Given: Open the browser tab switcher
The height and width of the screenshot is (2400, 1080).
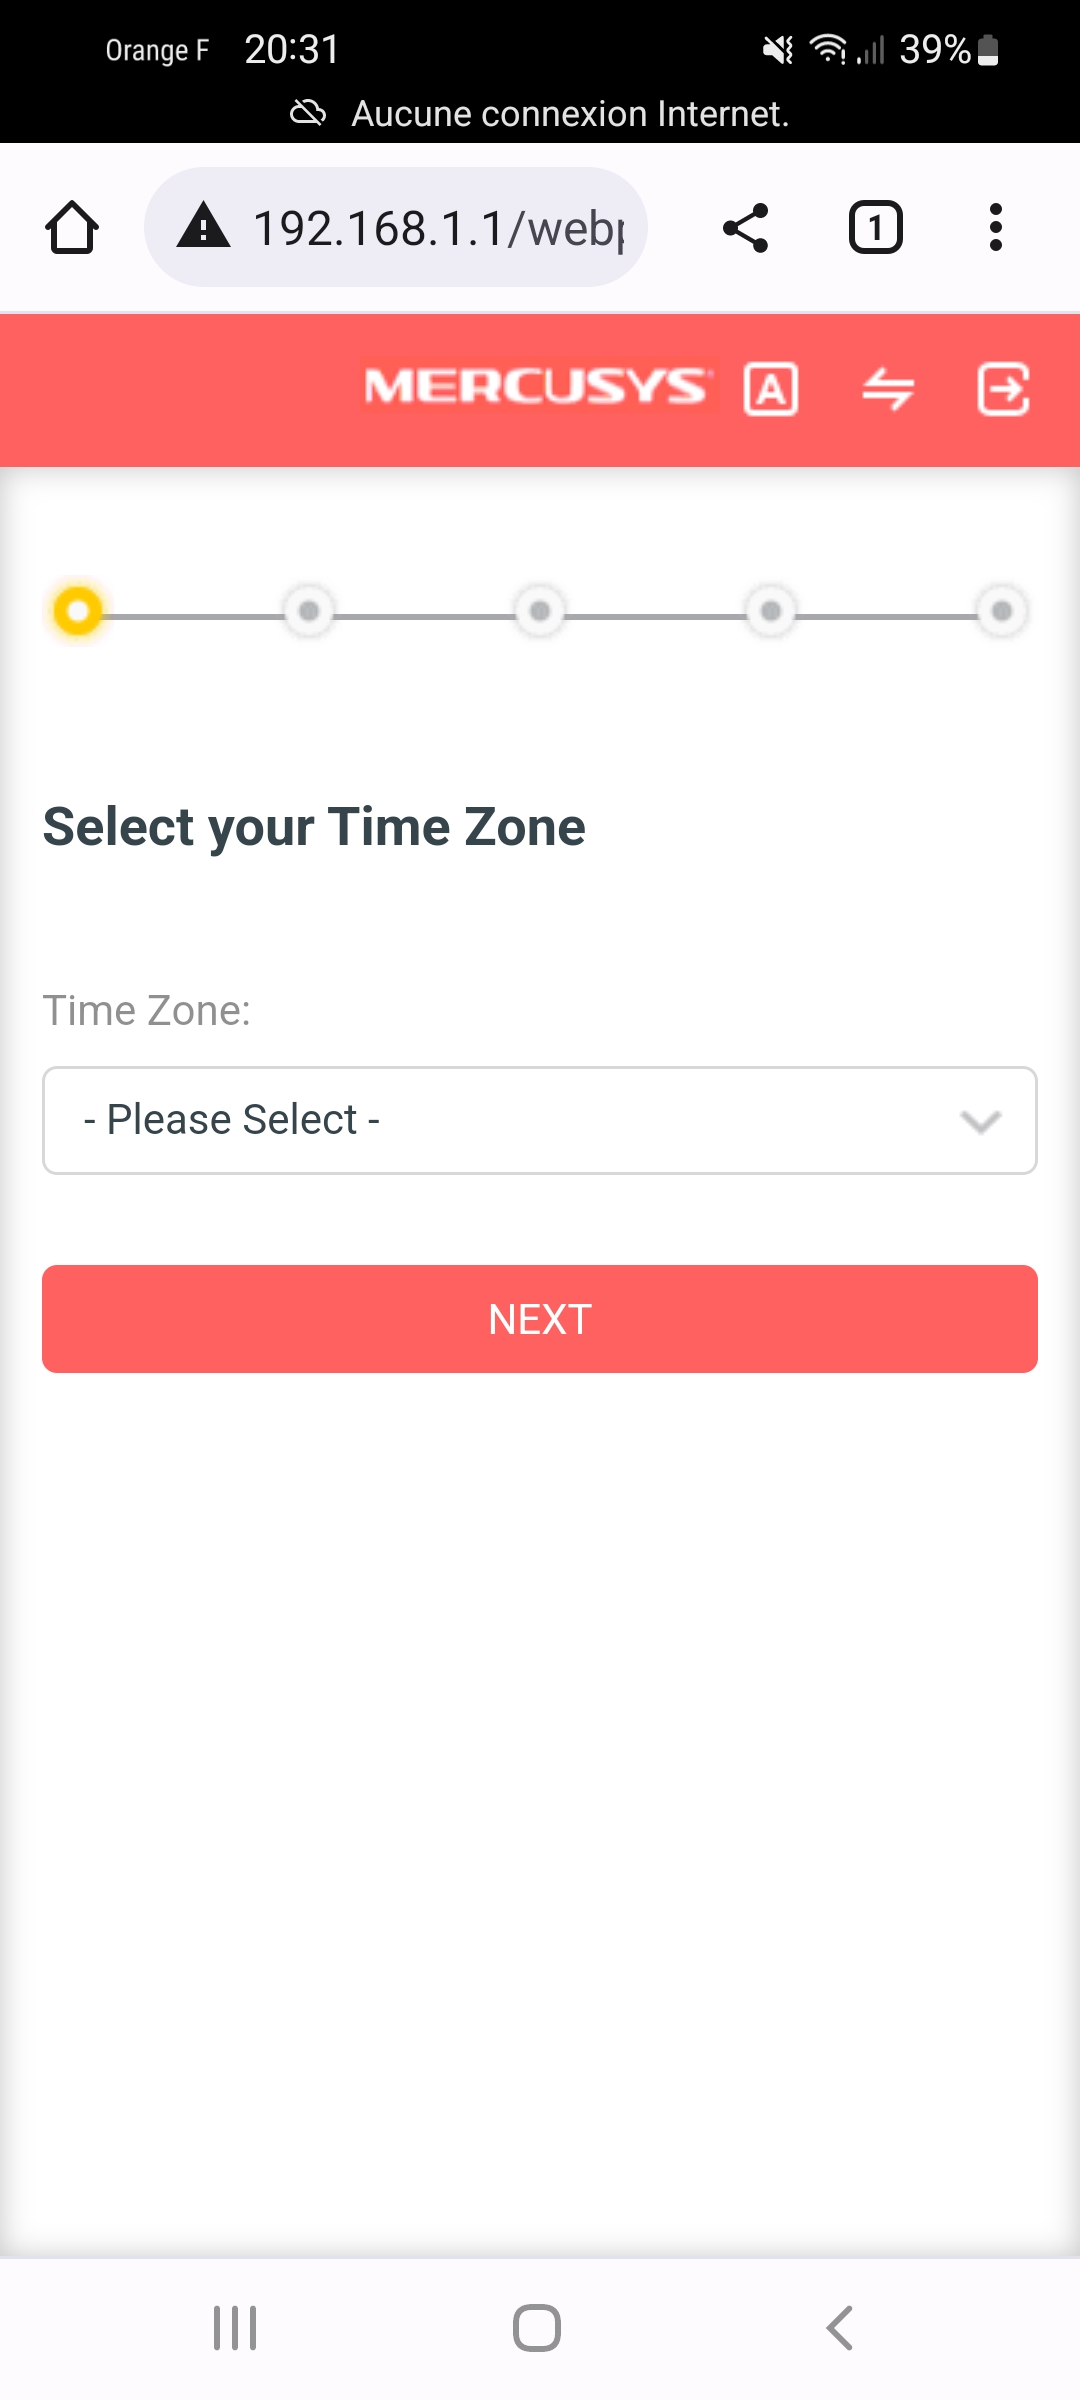Looking at the screenshot, I should 875,228.
